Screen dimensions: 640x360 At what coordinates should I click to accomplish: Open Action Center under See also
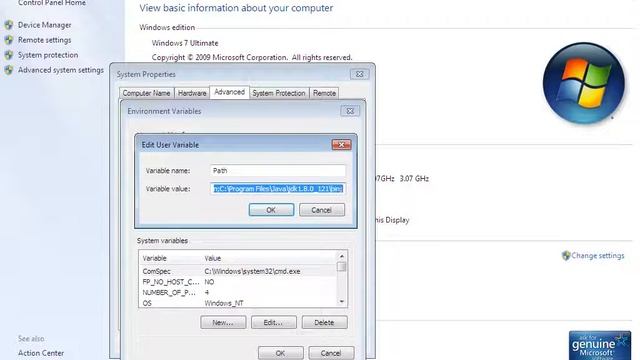(41, 353)
